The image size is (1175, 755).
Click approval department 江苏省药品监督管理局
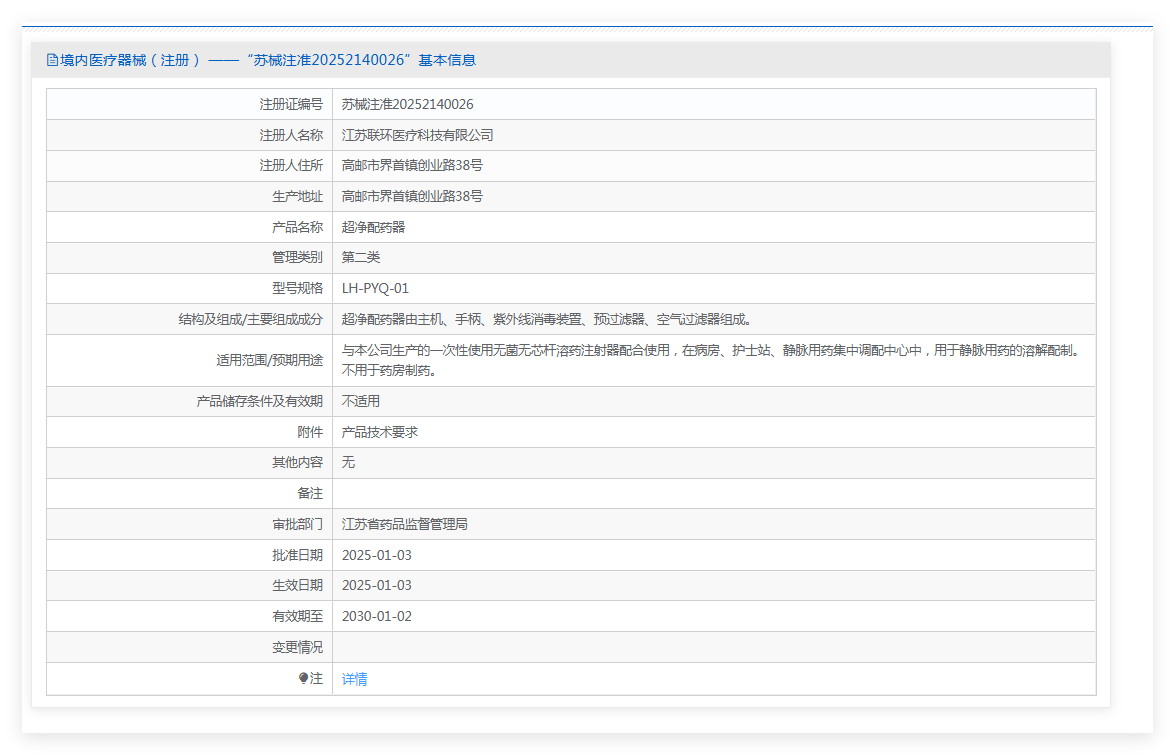coord(404,524)
